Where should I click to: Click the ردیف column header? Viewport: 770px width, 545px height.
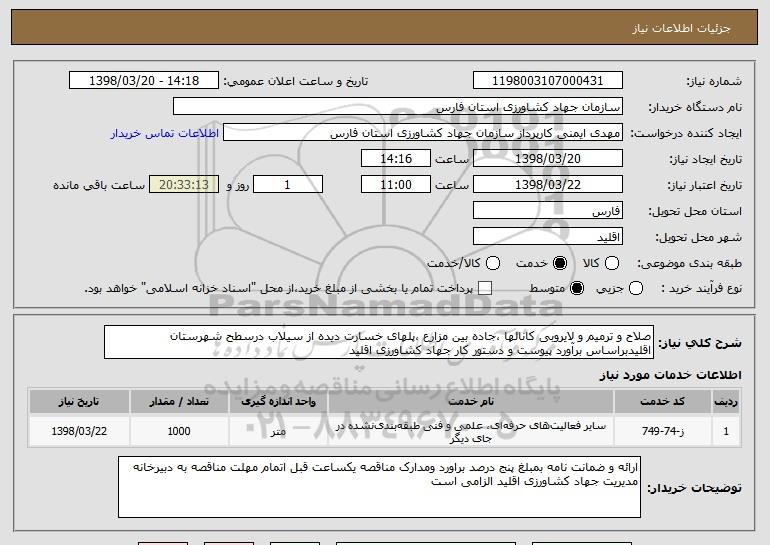[726, 402]
